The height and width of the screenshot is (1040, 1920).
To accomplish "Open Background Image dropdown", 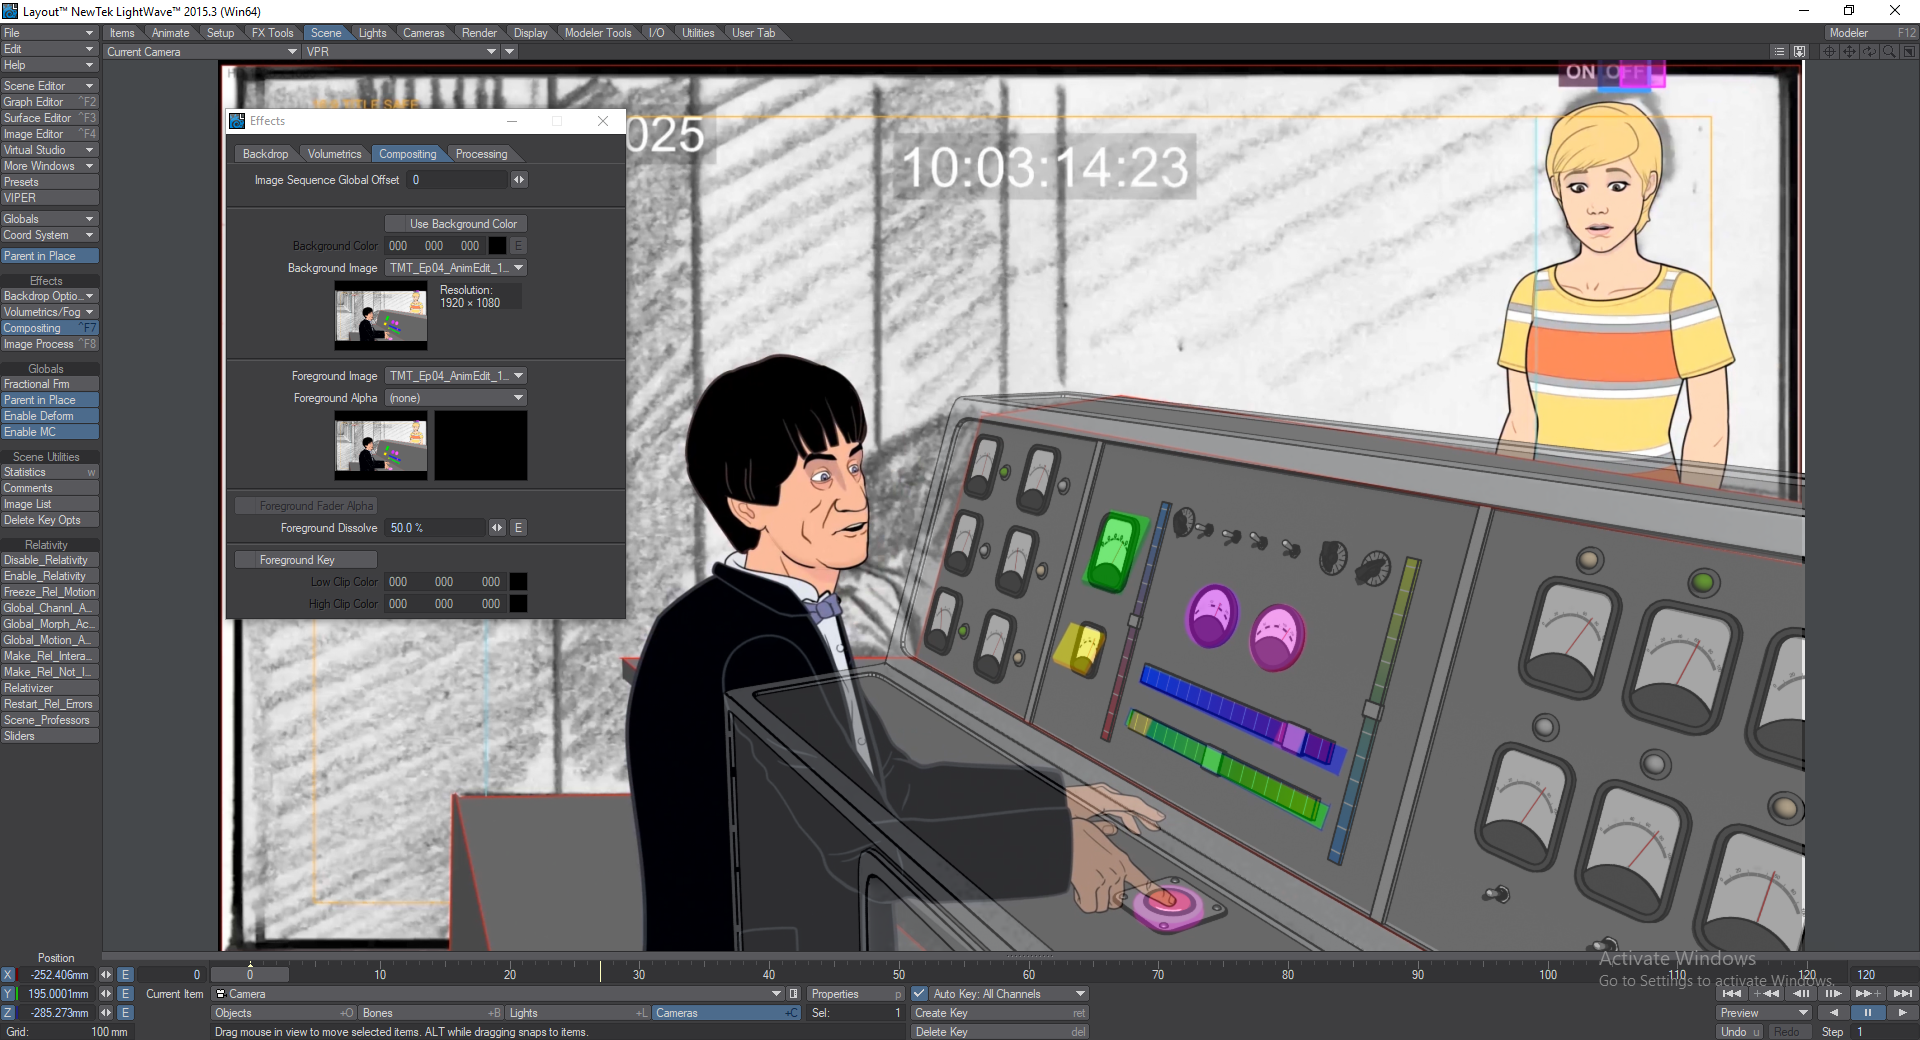I will point(456,268).
